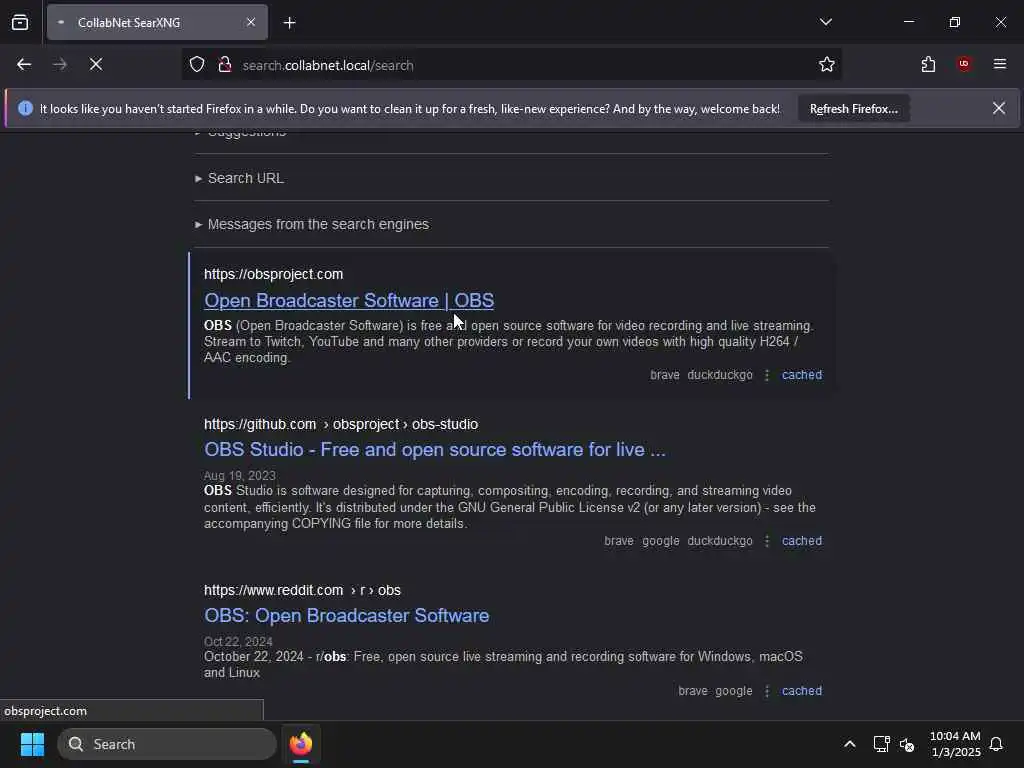Select the Aug 19, 2023 date text
The width and height of the screenshot is (1024, 768).
point(240,475)
